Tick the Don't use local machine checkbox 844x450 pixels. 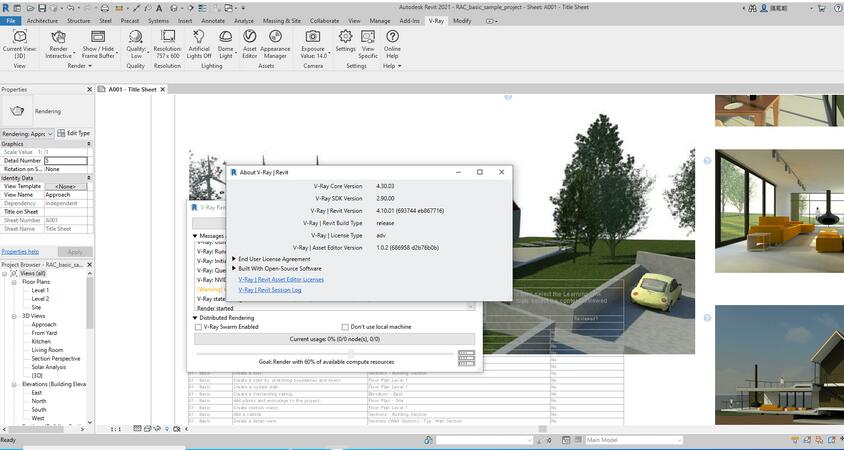(x=345, y=327)
